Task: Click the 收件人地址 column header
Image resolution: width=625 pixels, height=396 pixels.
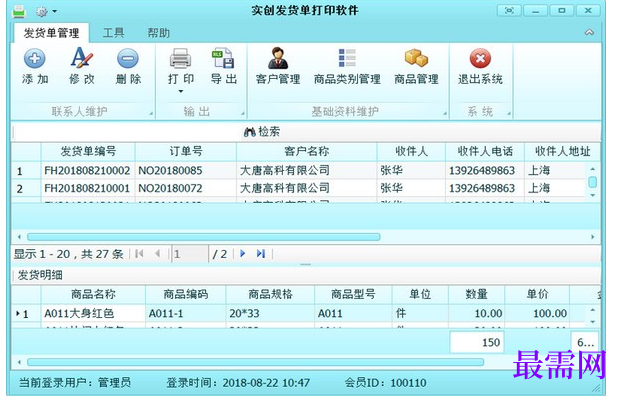Action: click(x=562, y=152)
